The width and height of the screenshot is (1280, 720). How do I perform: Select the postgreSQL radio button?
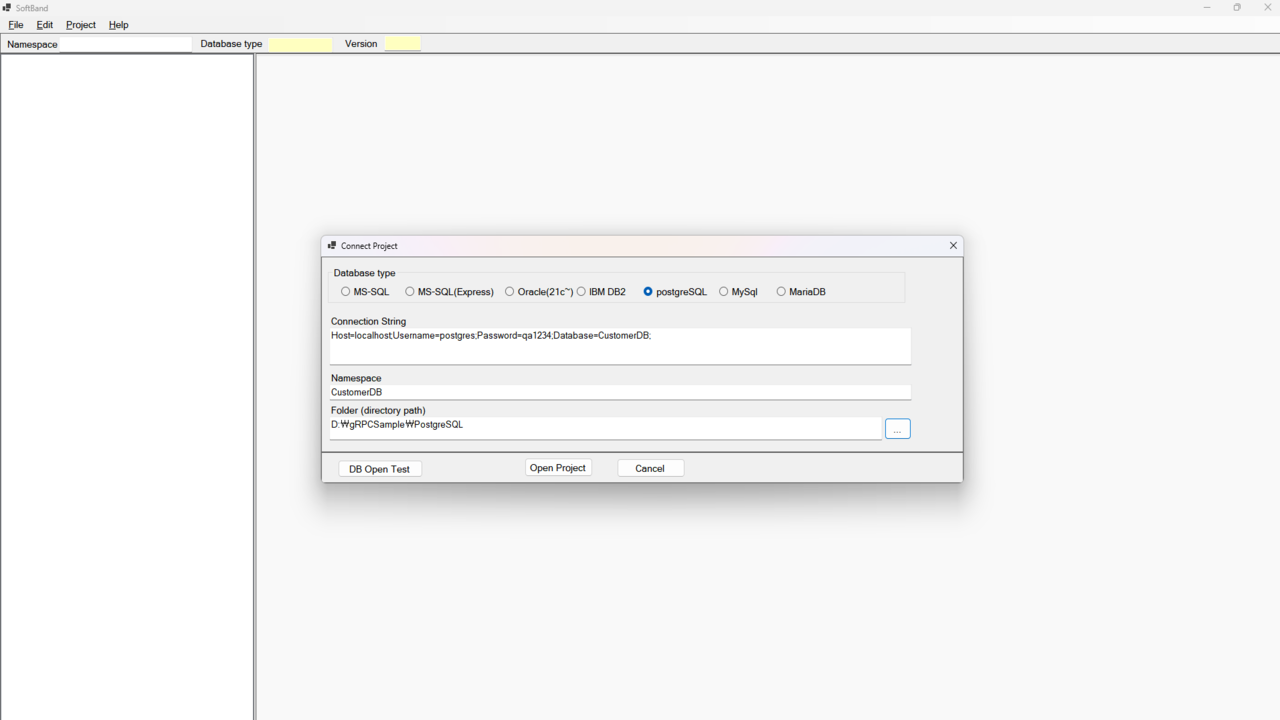pos(648,292)
